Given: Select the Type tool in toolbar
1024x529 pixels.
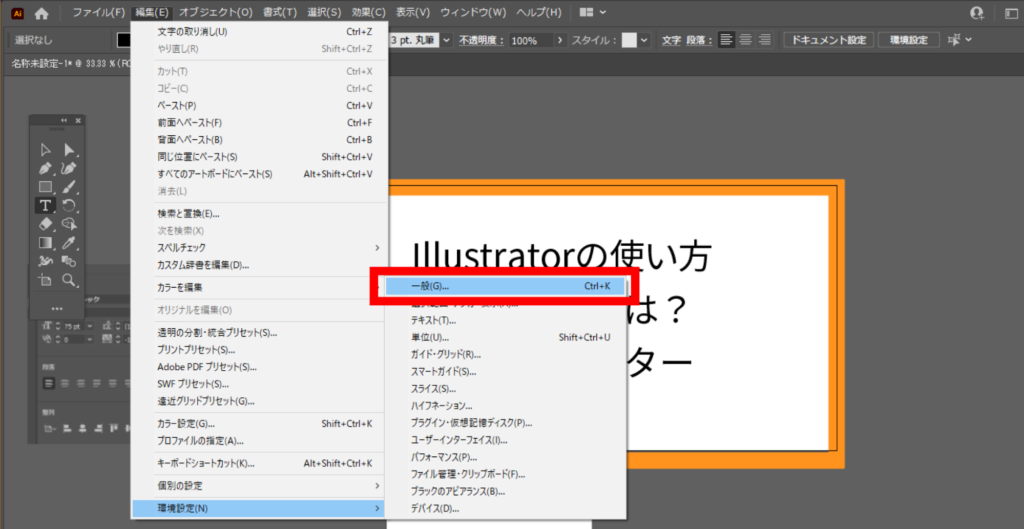Looking at the screenshot, I should pyautogui.click(x=45, y=205).
